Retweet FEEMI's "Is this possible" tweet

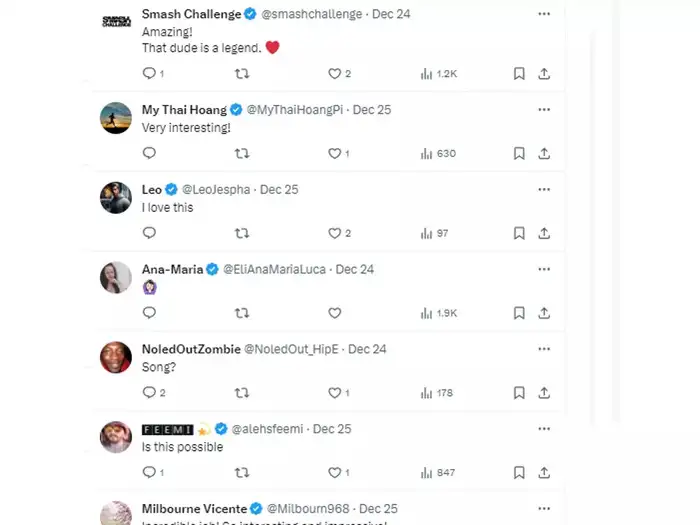coord(241,473)
